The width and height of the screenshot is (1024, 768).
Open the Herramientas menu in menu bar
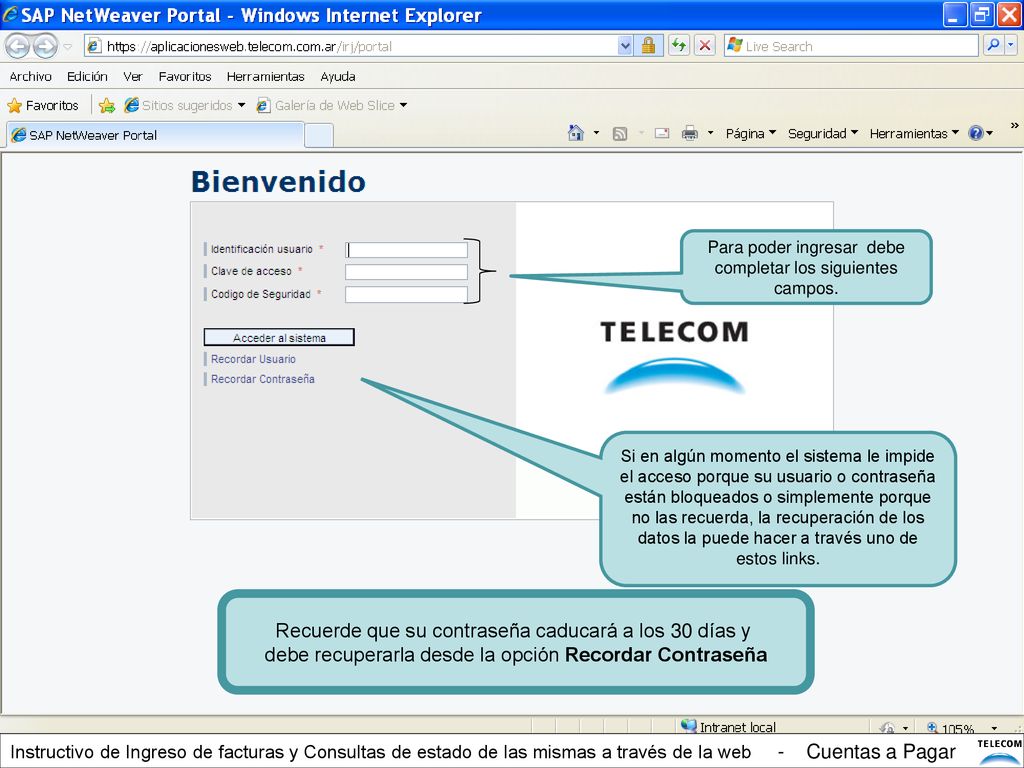tap(265, 76)
